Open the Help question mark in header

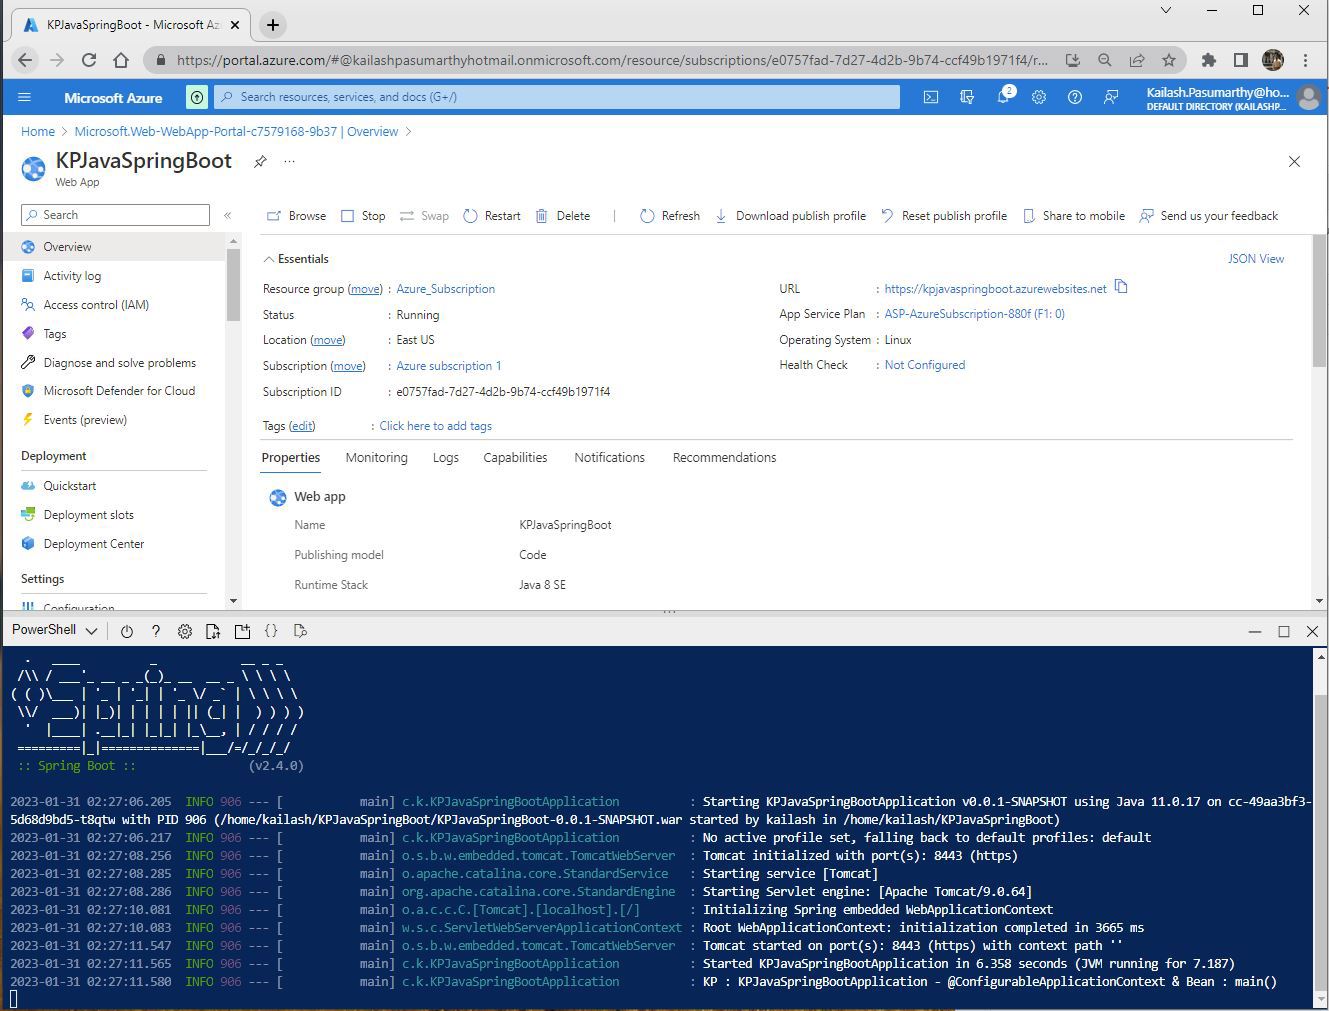[1075, 97]
